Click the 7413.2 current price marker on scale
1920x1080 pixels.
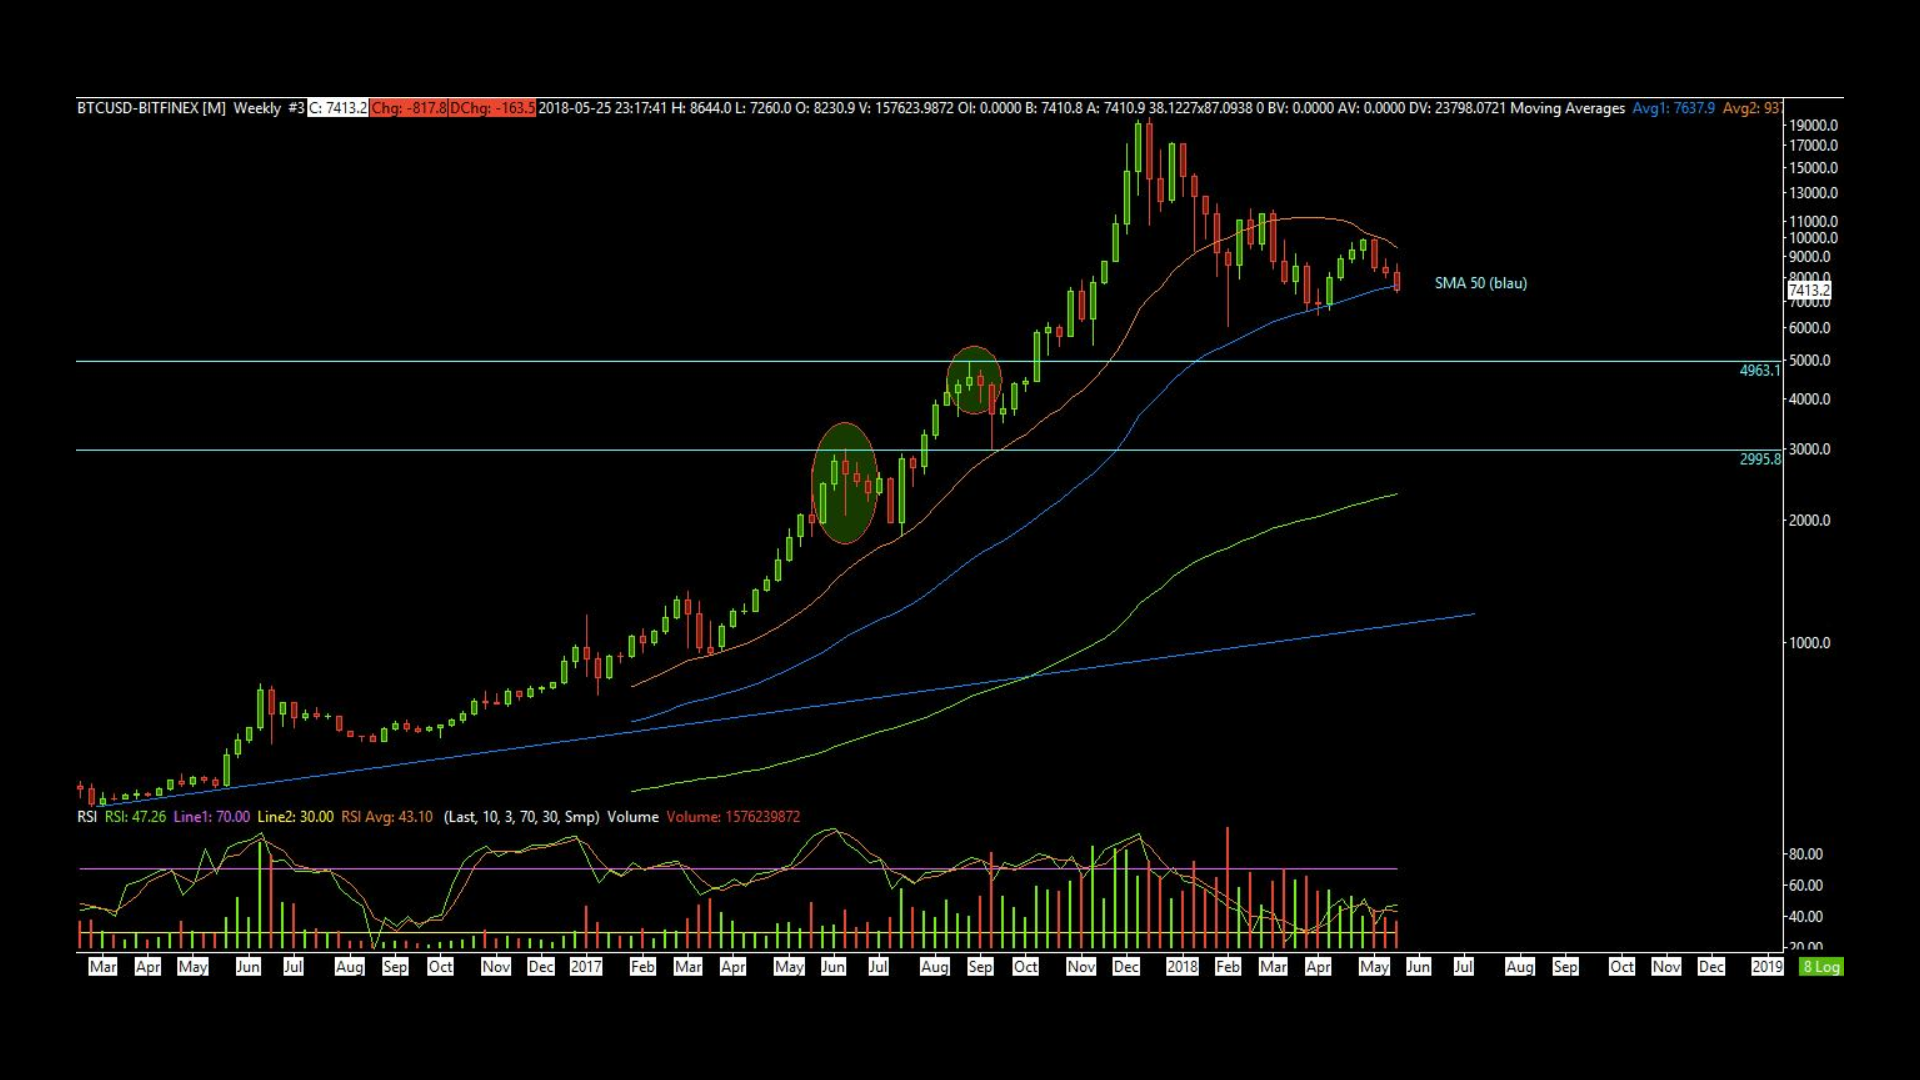(x=1809, y=290)
